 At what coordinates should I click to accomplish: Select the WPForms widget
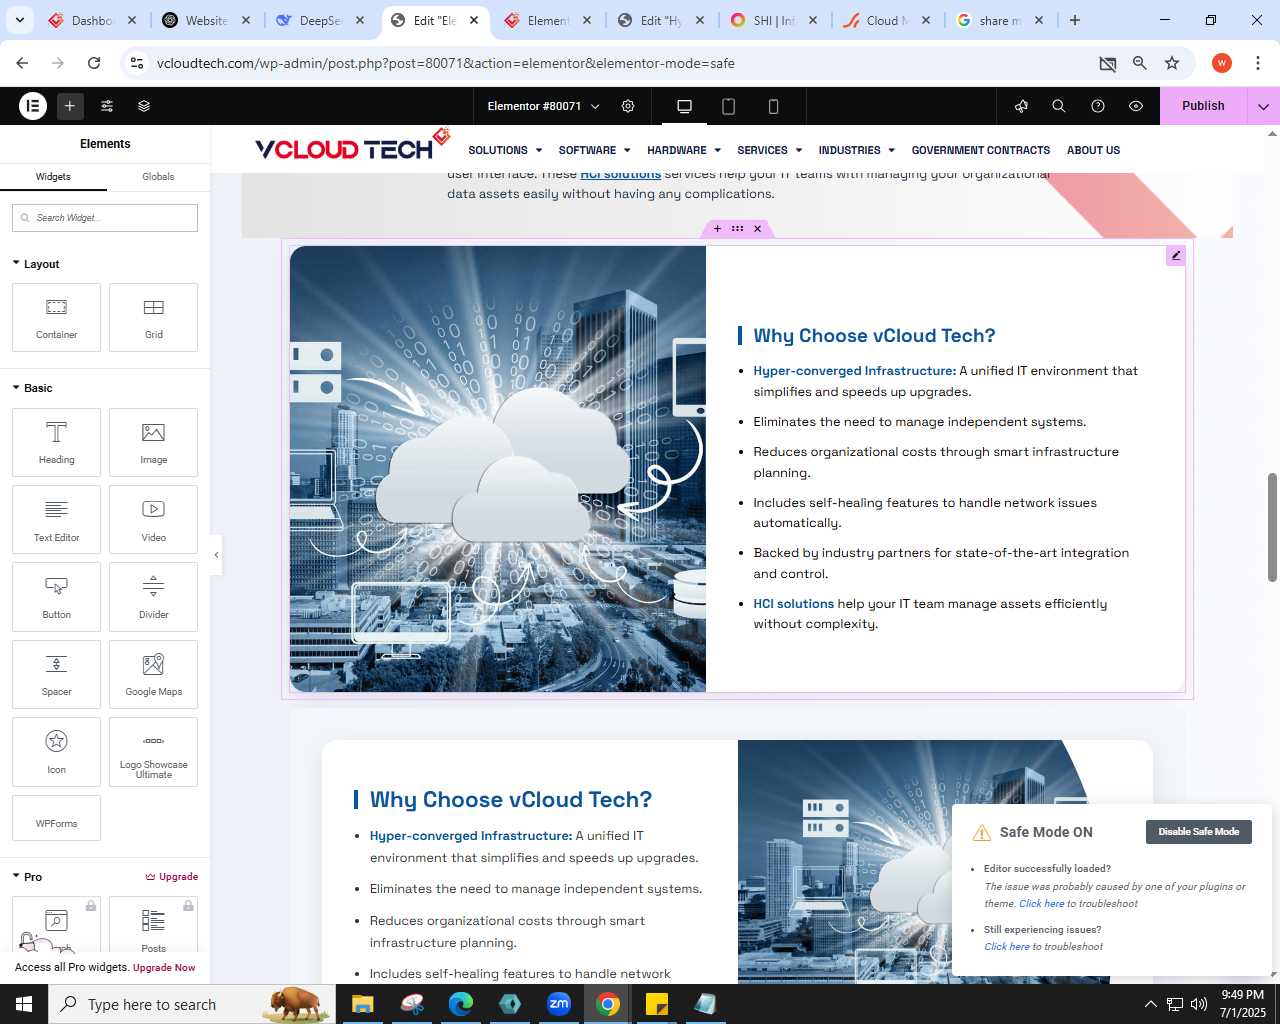click(56, 818)
